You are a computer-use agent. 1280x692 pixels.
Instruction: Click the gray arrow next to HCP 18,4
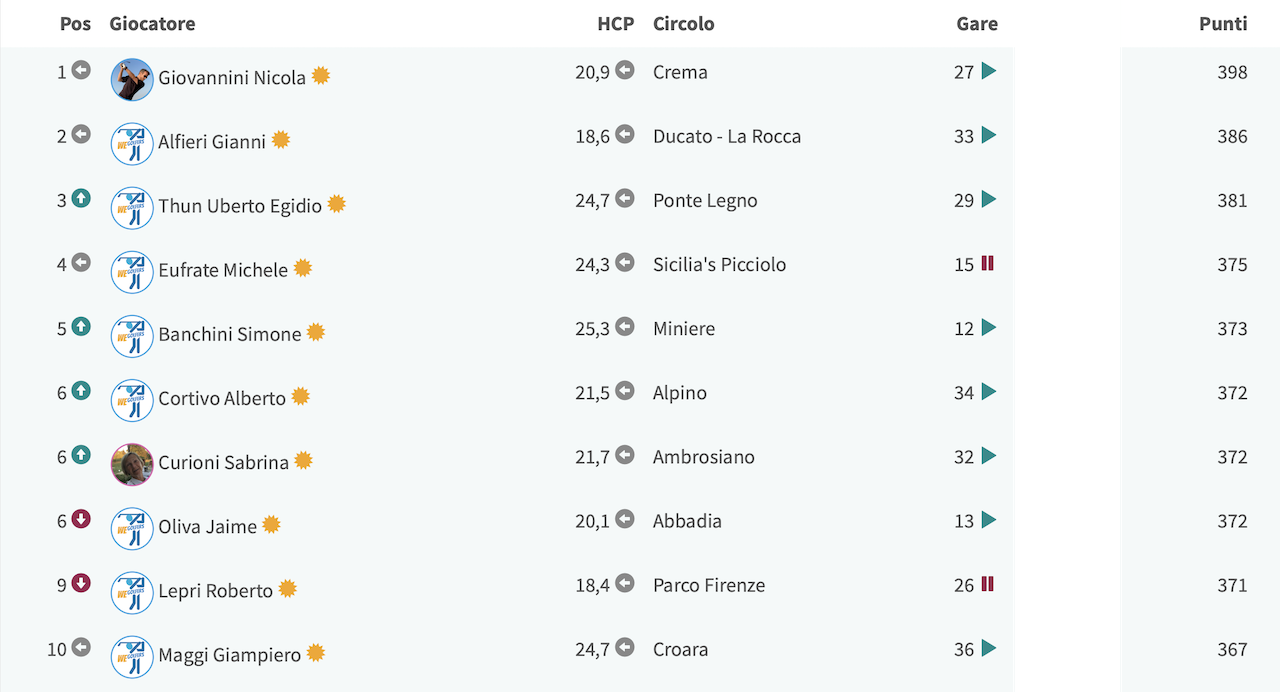click(x=625, y=583)
